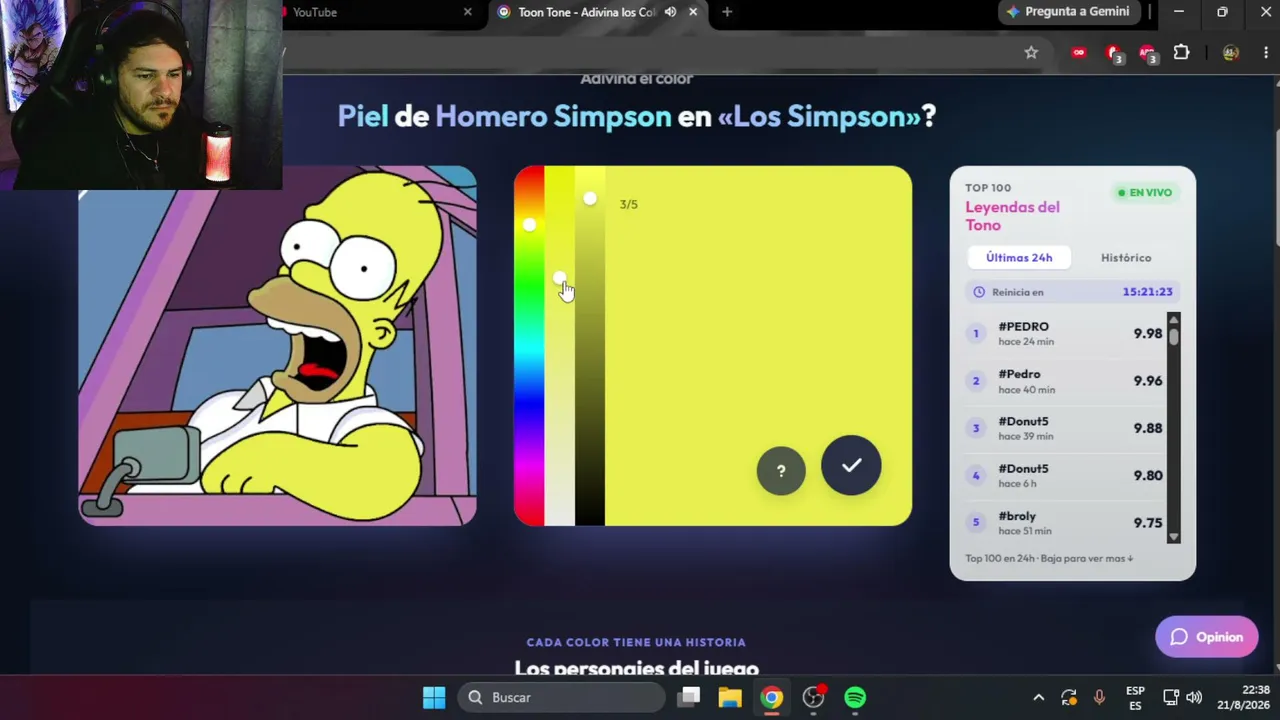
Task: Open Spotify from the taskbar
Action: coord(855,697)
